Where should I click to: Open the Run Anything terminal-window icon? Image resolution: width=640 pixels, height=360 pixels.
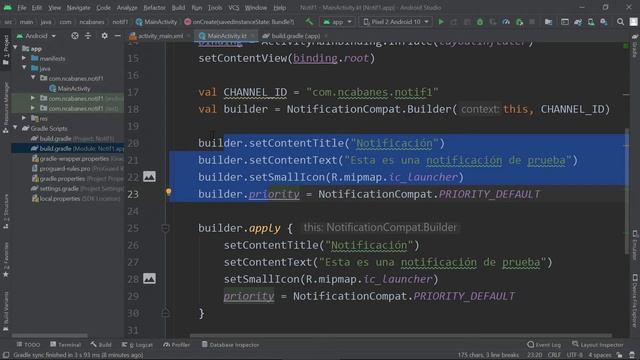[x=564, y=22]
